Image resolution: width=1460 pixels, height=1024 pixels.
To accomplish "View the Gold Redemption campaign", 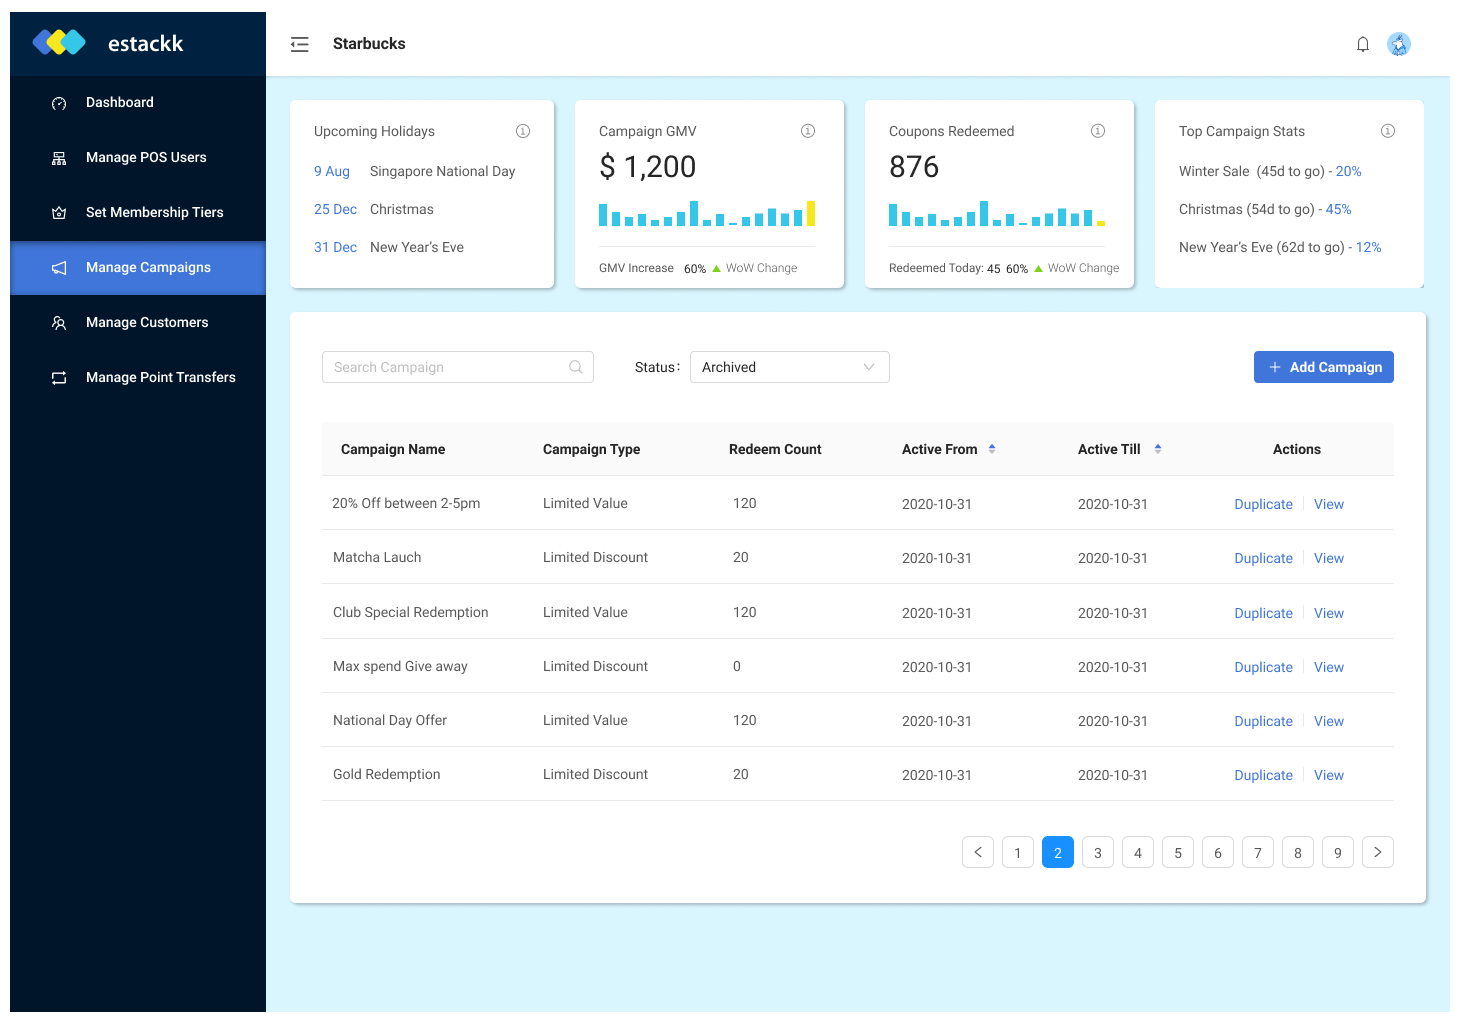I will click(x=1328, y=775).
